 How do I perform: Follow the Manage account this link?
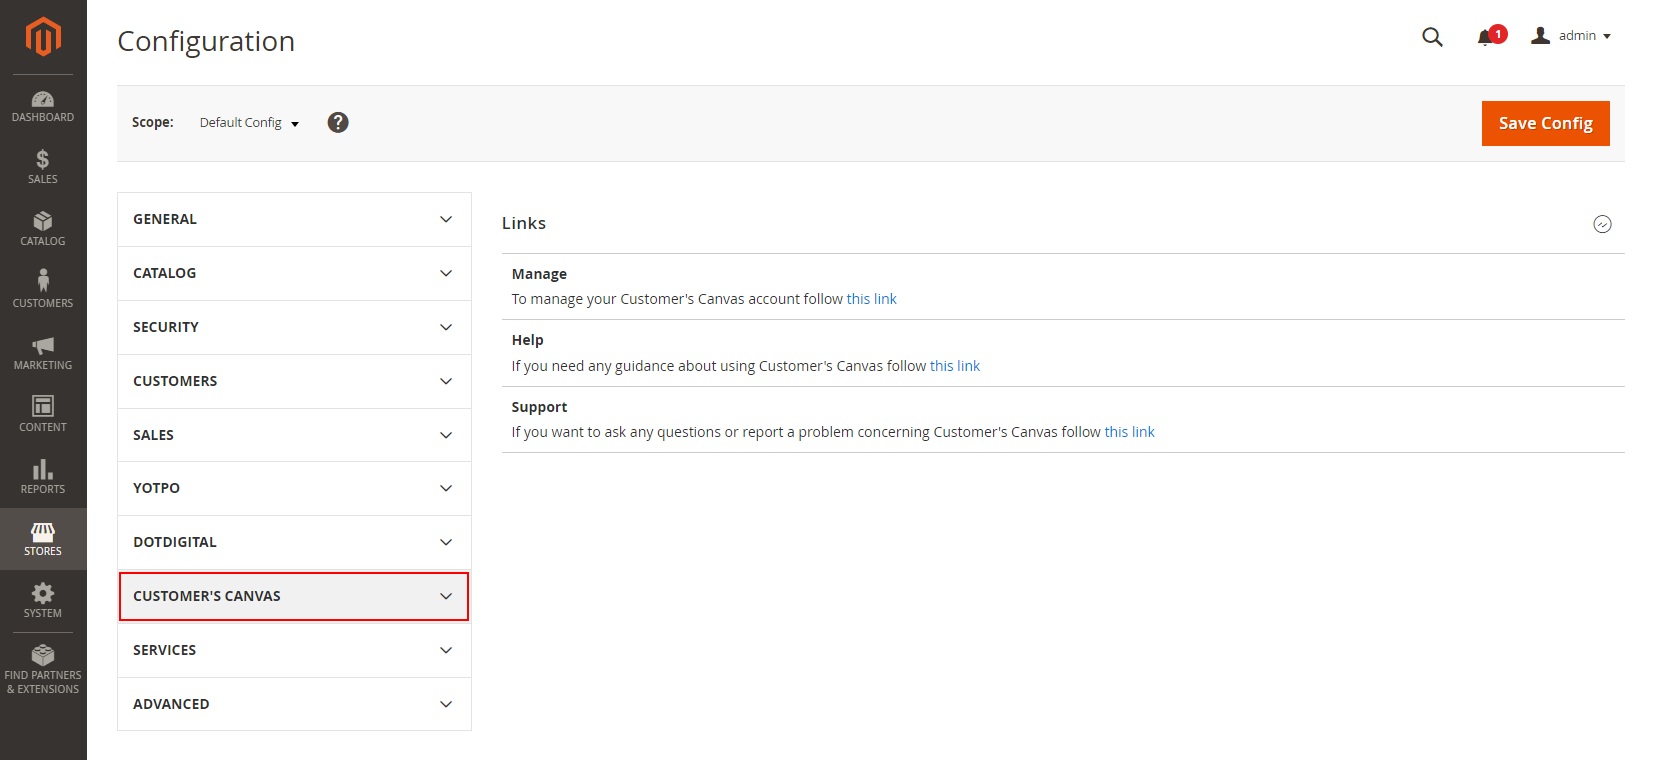872,299
